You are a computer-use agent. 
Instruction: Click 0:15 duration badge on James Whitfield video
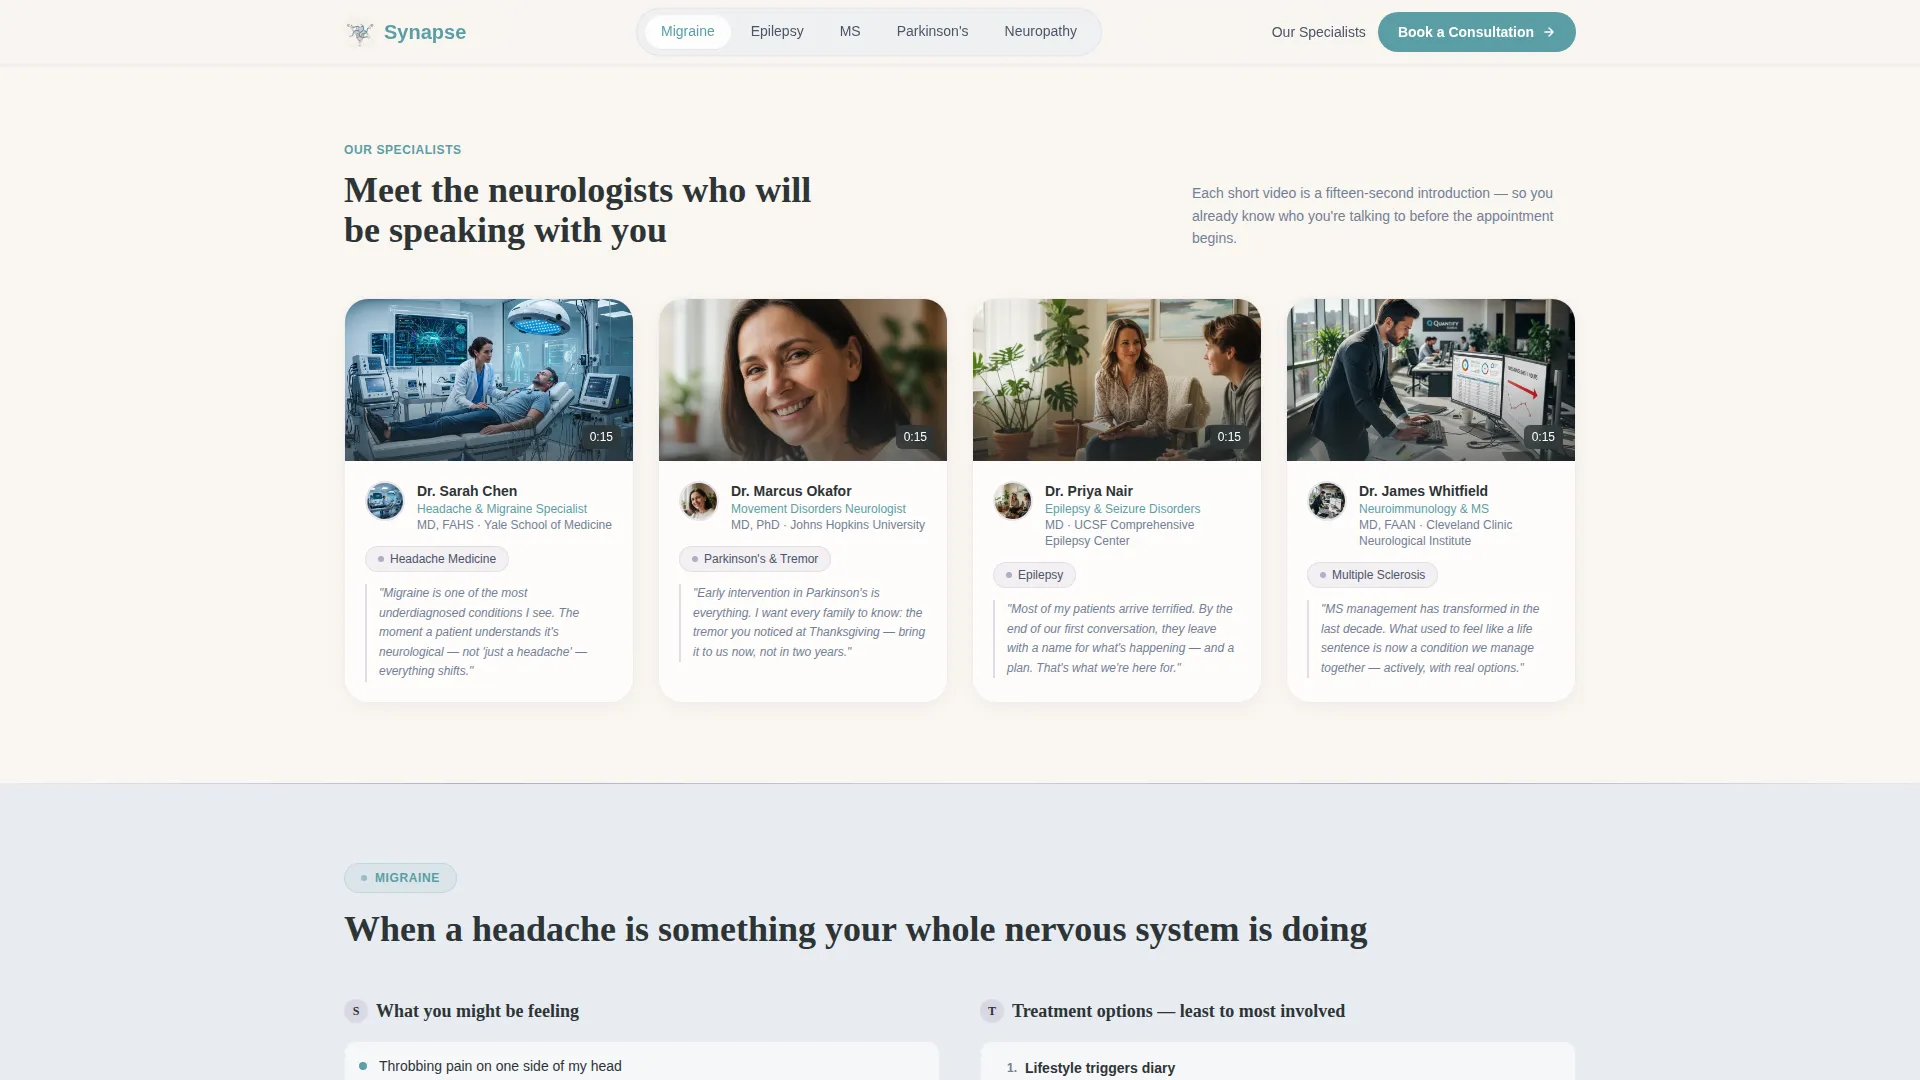pos(1543,437)
